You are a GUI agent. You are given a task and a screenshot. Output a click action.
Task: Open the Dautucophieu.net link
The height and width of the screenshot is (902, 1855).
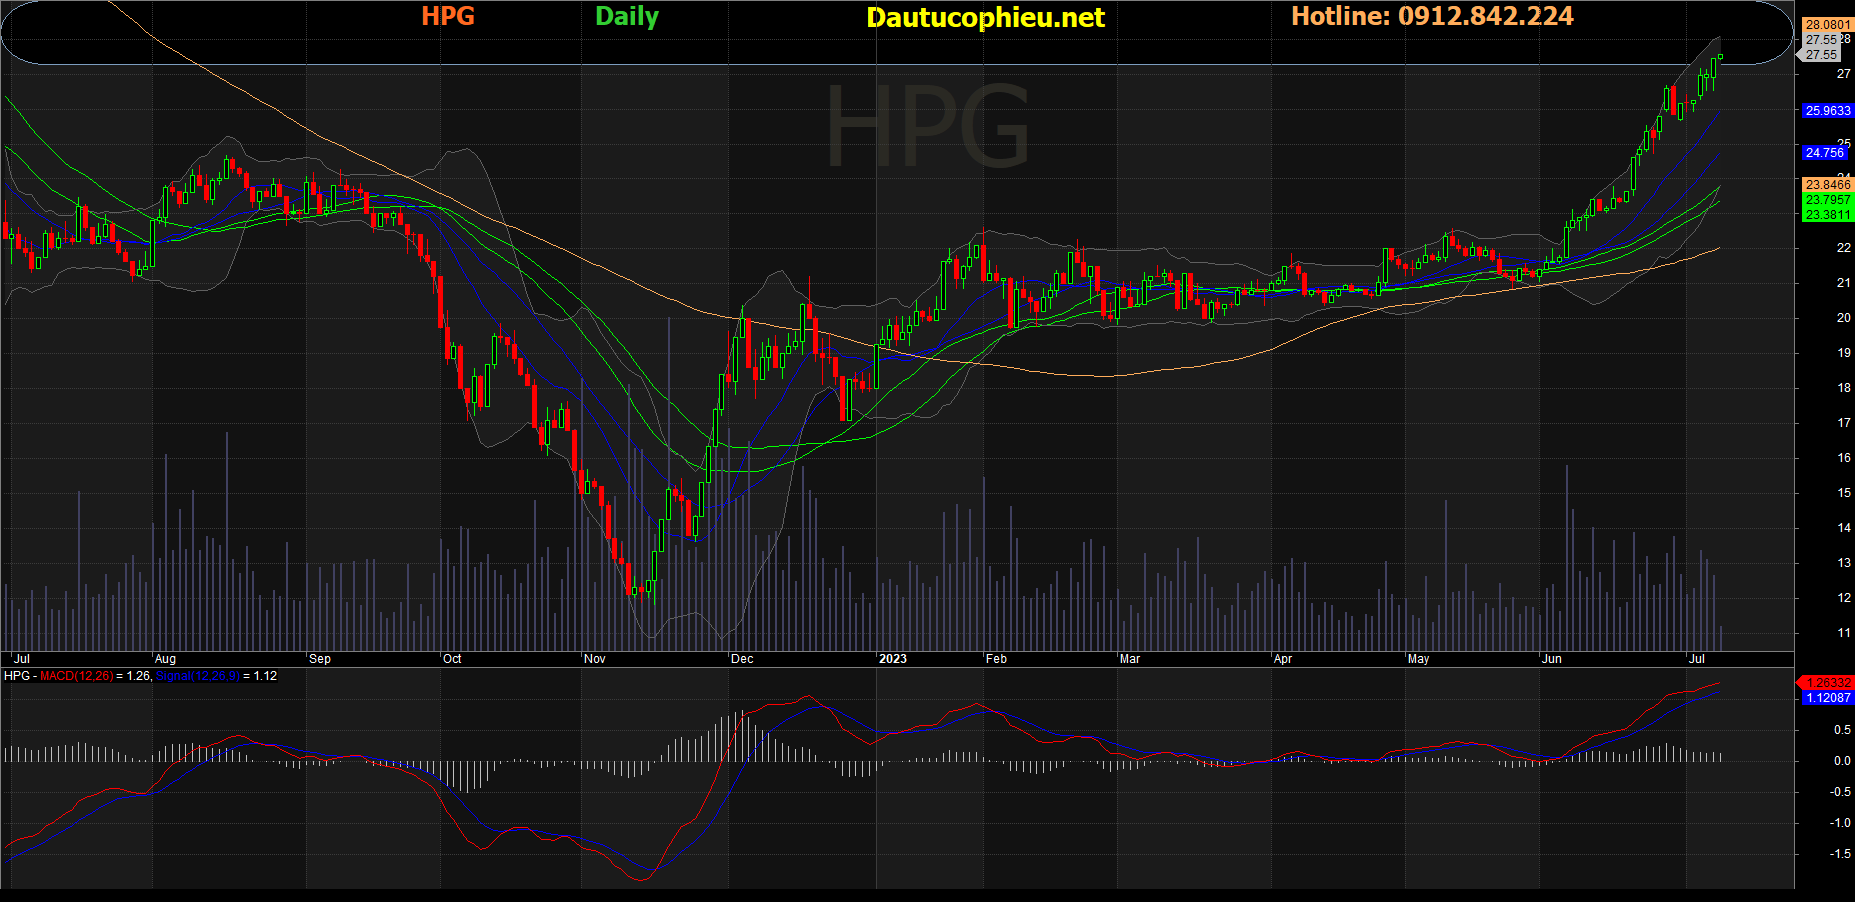pos(985,17)
